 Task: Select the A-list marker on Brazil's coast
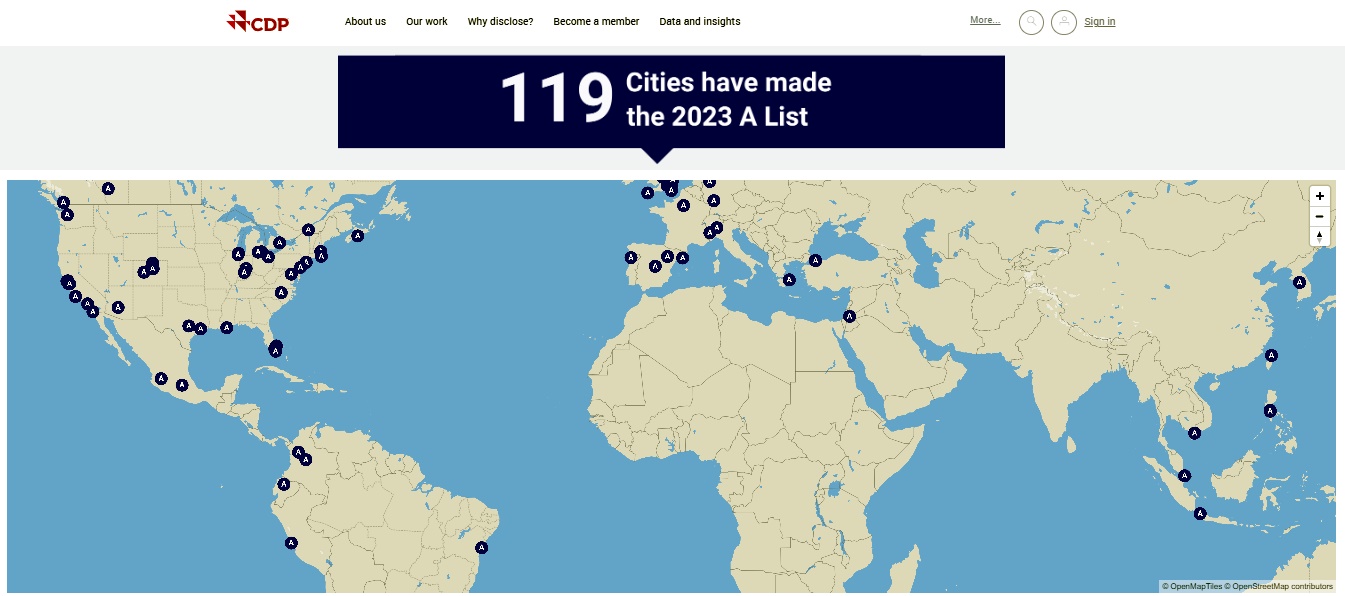(482, 547)
